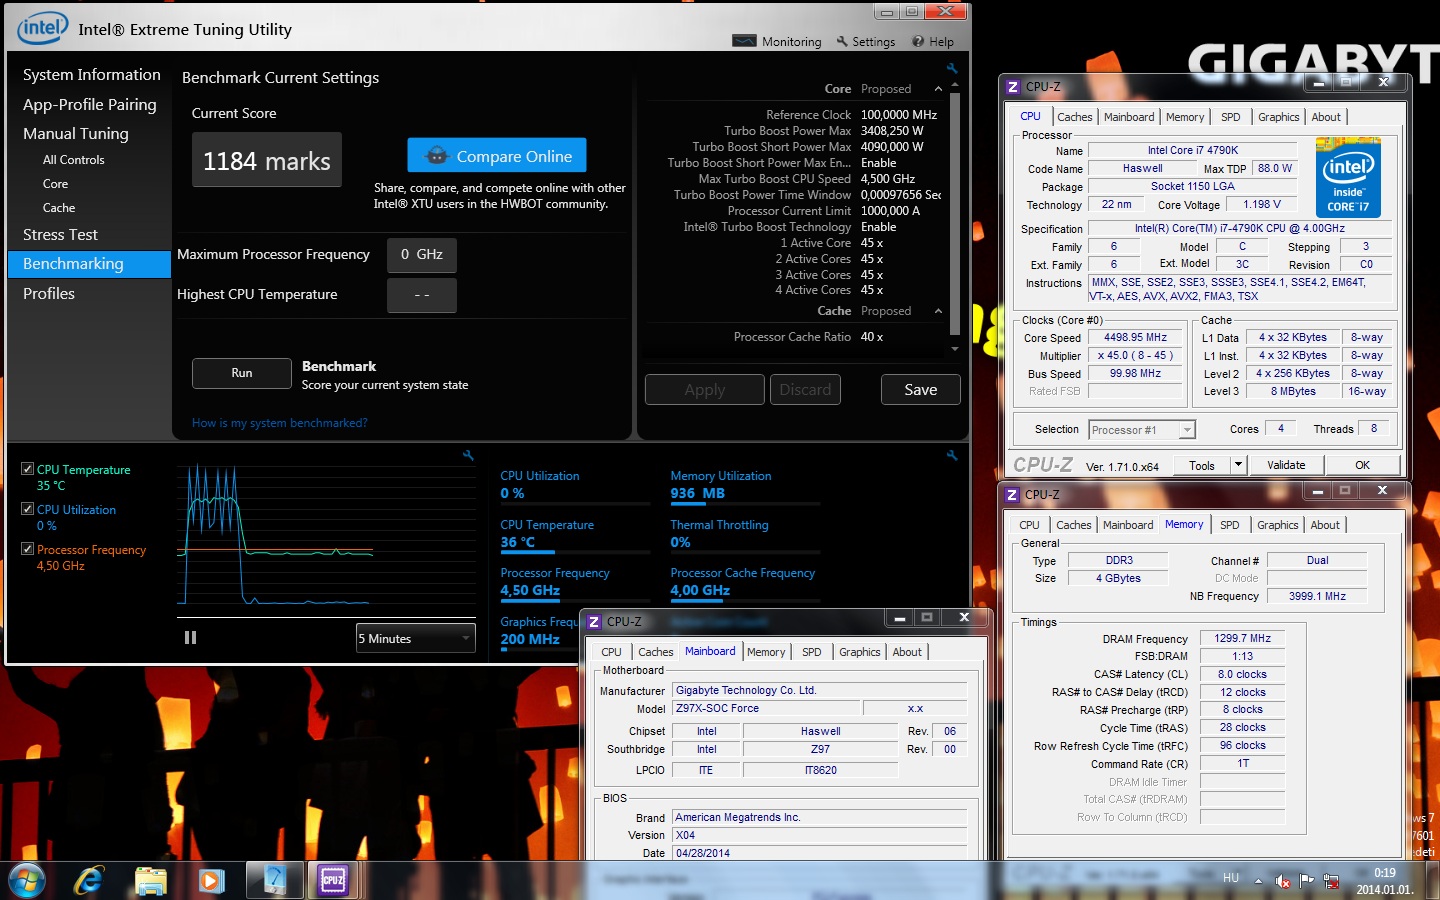Open the Action Center flag icon
Screen dimensions: 1440x900
pos(1307,881)
